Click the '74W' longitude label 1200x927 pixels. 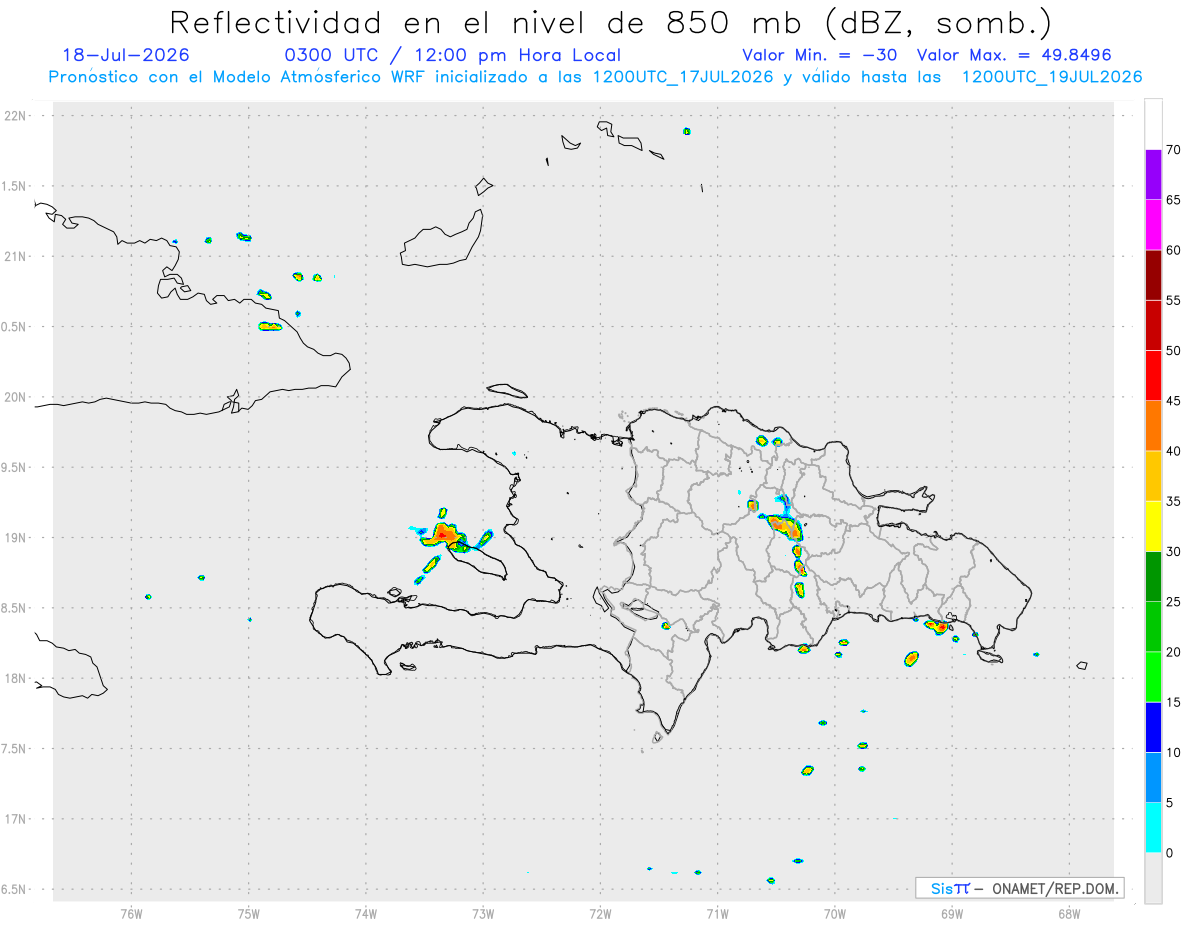point(366,913)
